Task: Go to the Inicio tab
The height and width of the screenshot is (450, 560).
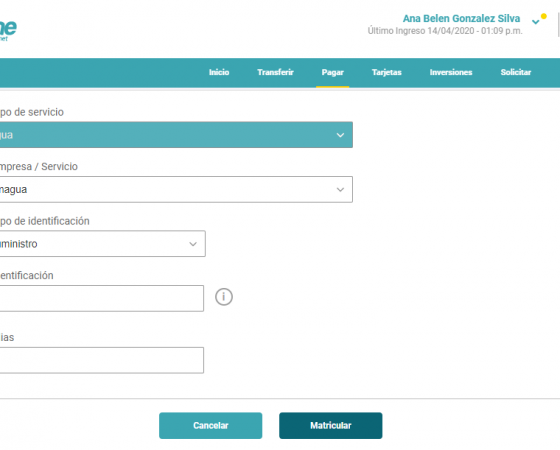Action: click(219, 72)
